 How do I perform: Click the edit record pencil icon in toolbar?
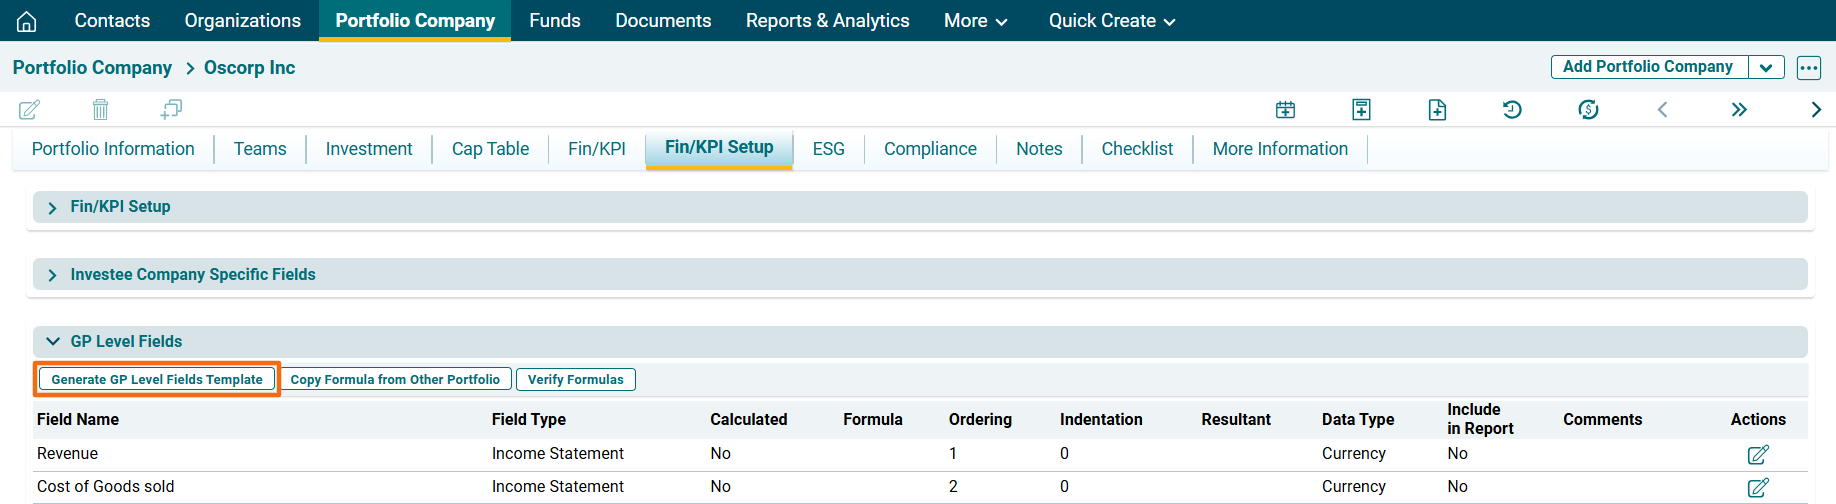(x=29, y=109)
